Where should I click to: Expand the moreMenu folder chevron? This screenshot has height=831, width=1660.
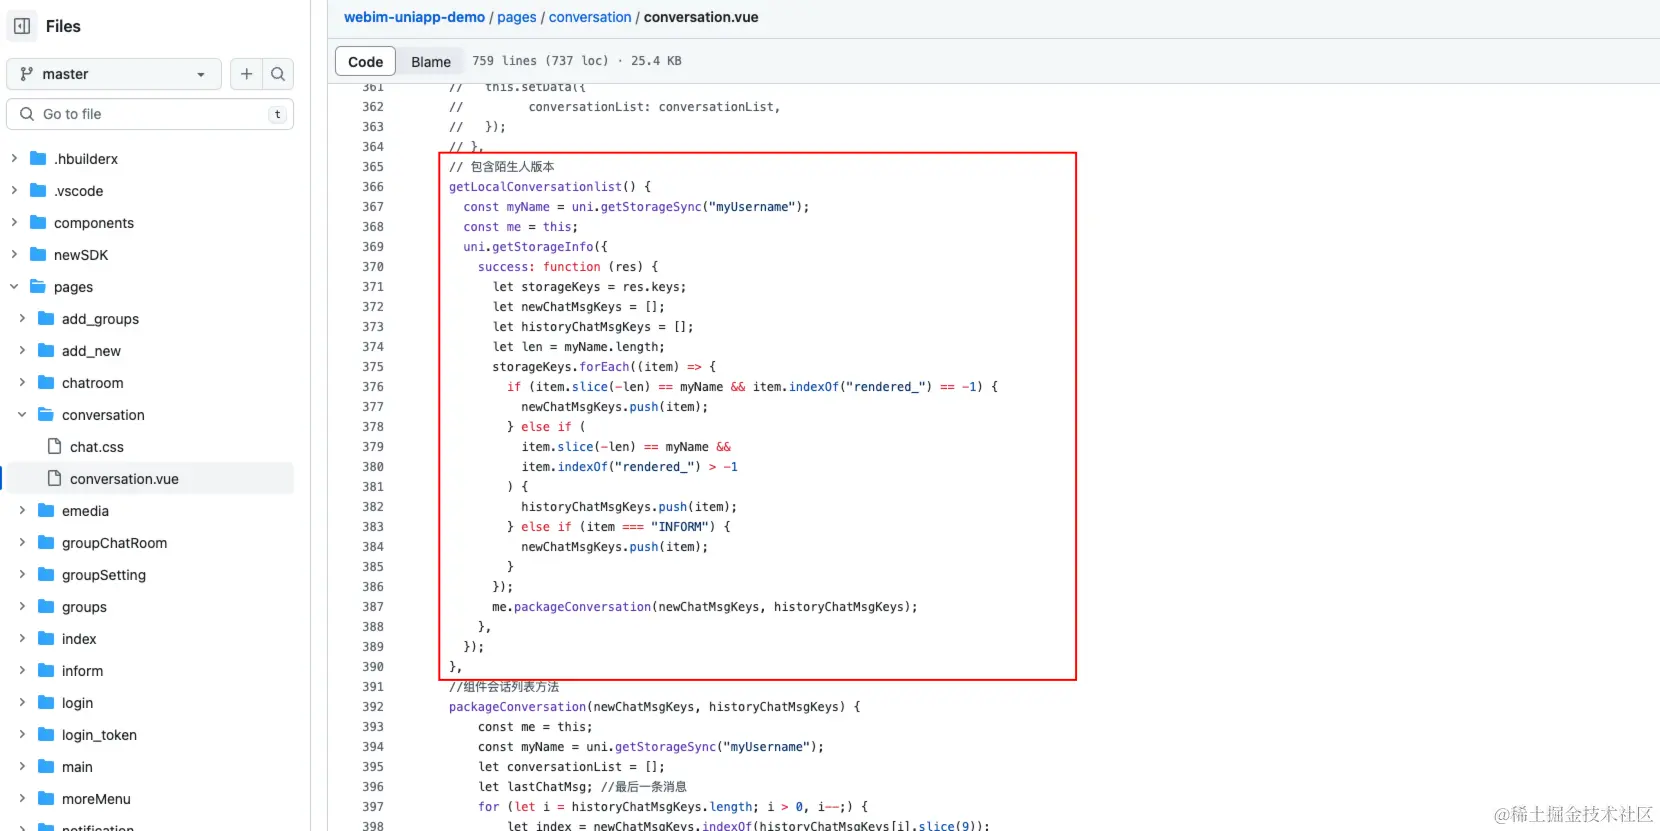[x=22, y=798]
